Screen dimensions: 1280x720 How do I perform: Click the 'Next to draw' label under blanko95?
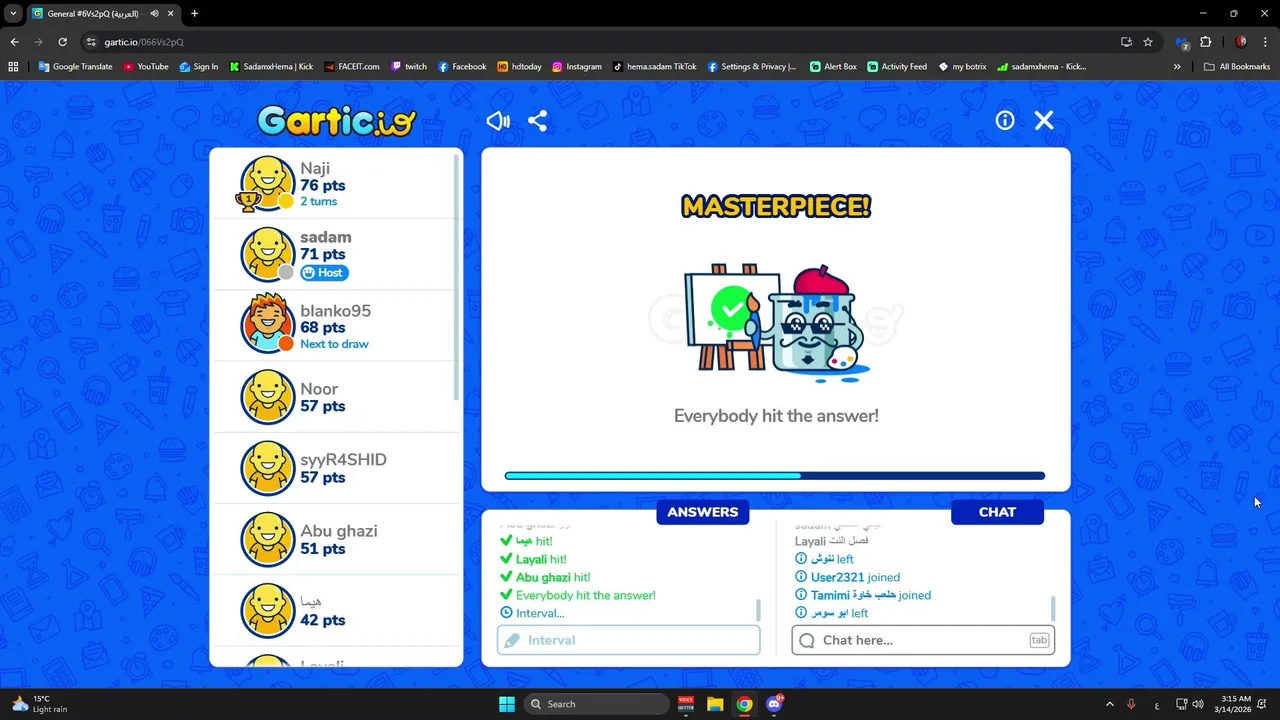334,344
